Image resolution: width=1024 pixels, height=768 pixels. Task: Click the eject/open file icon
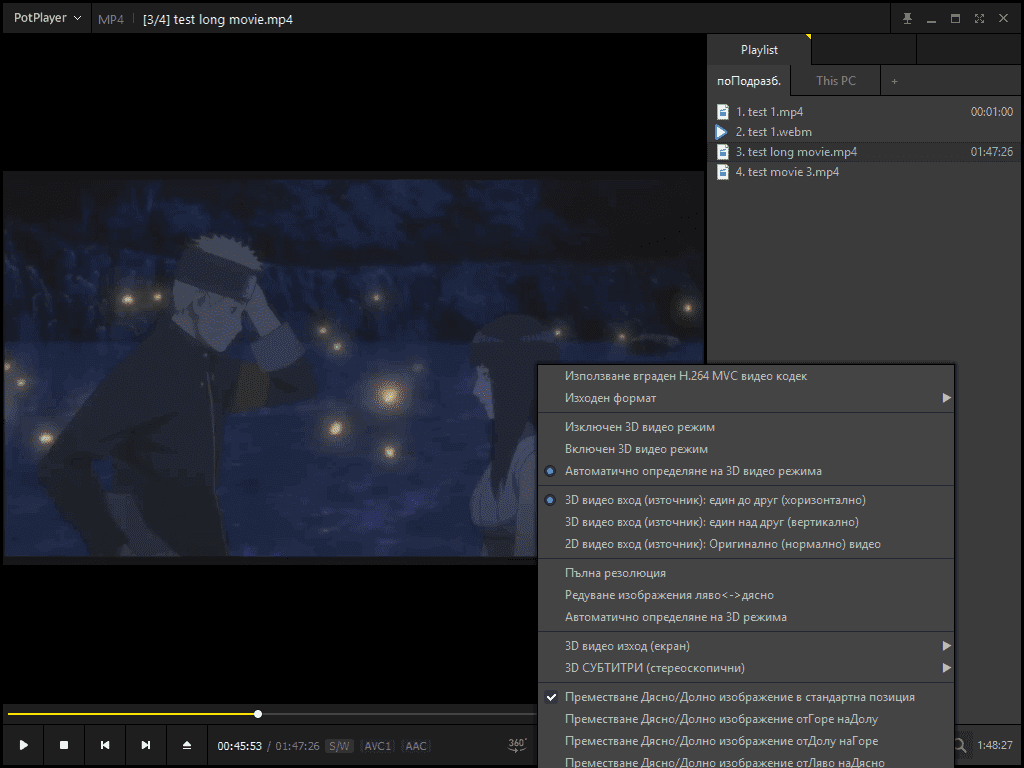(187, 745)
